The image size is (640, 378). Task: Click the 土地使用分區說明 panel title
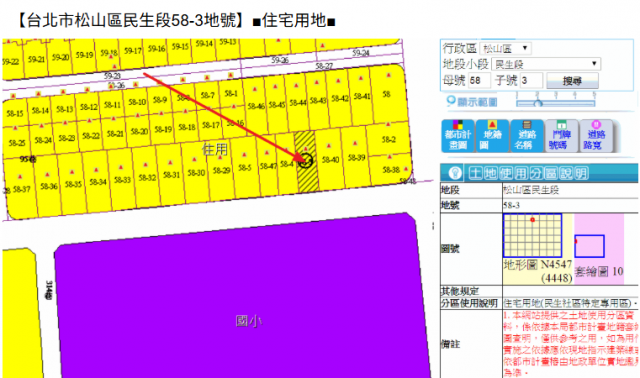pyautogui.click(x=528, y=173)
